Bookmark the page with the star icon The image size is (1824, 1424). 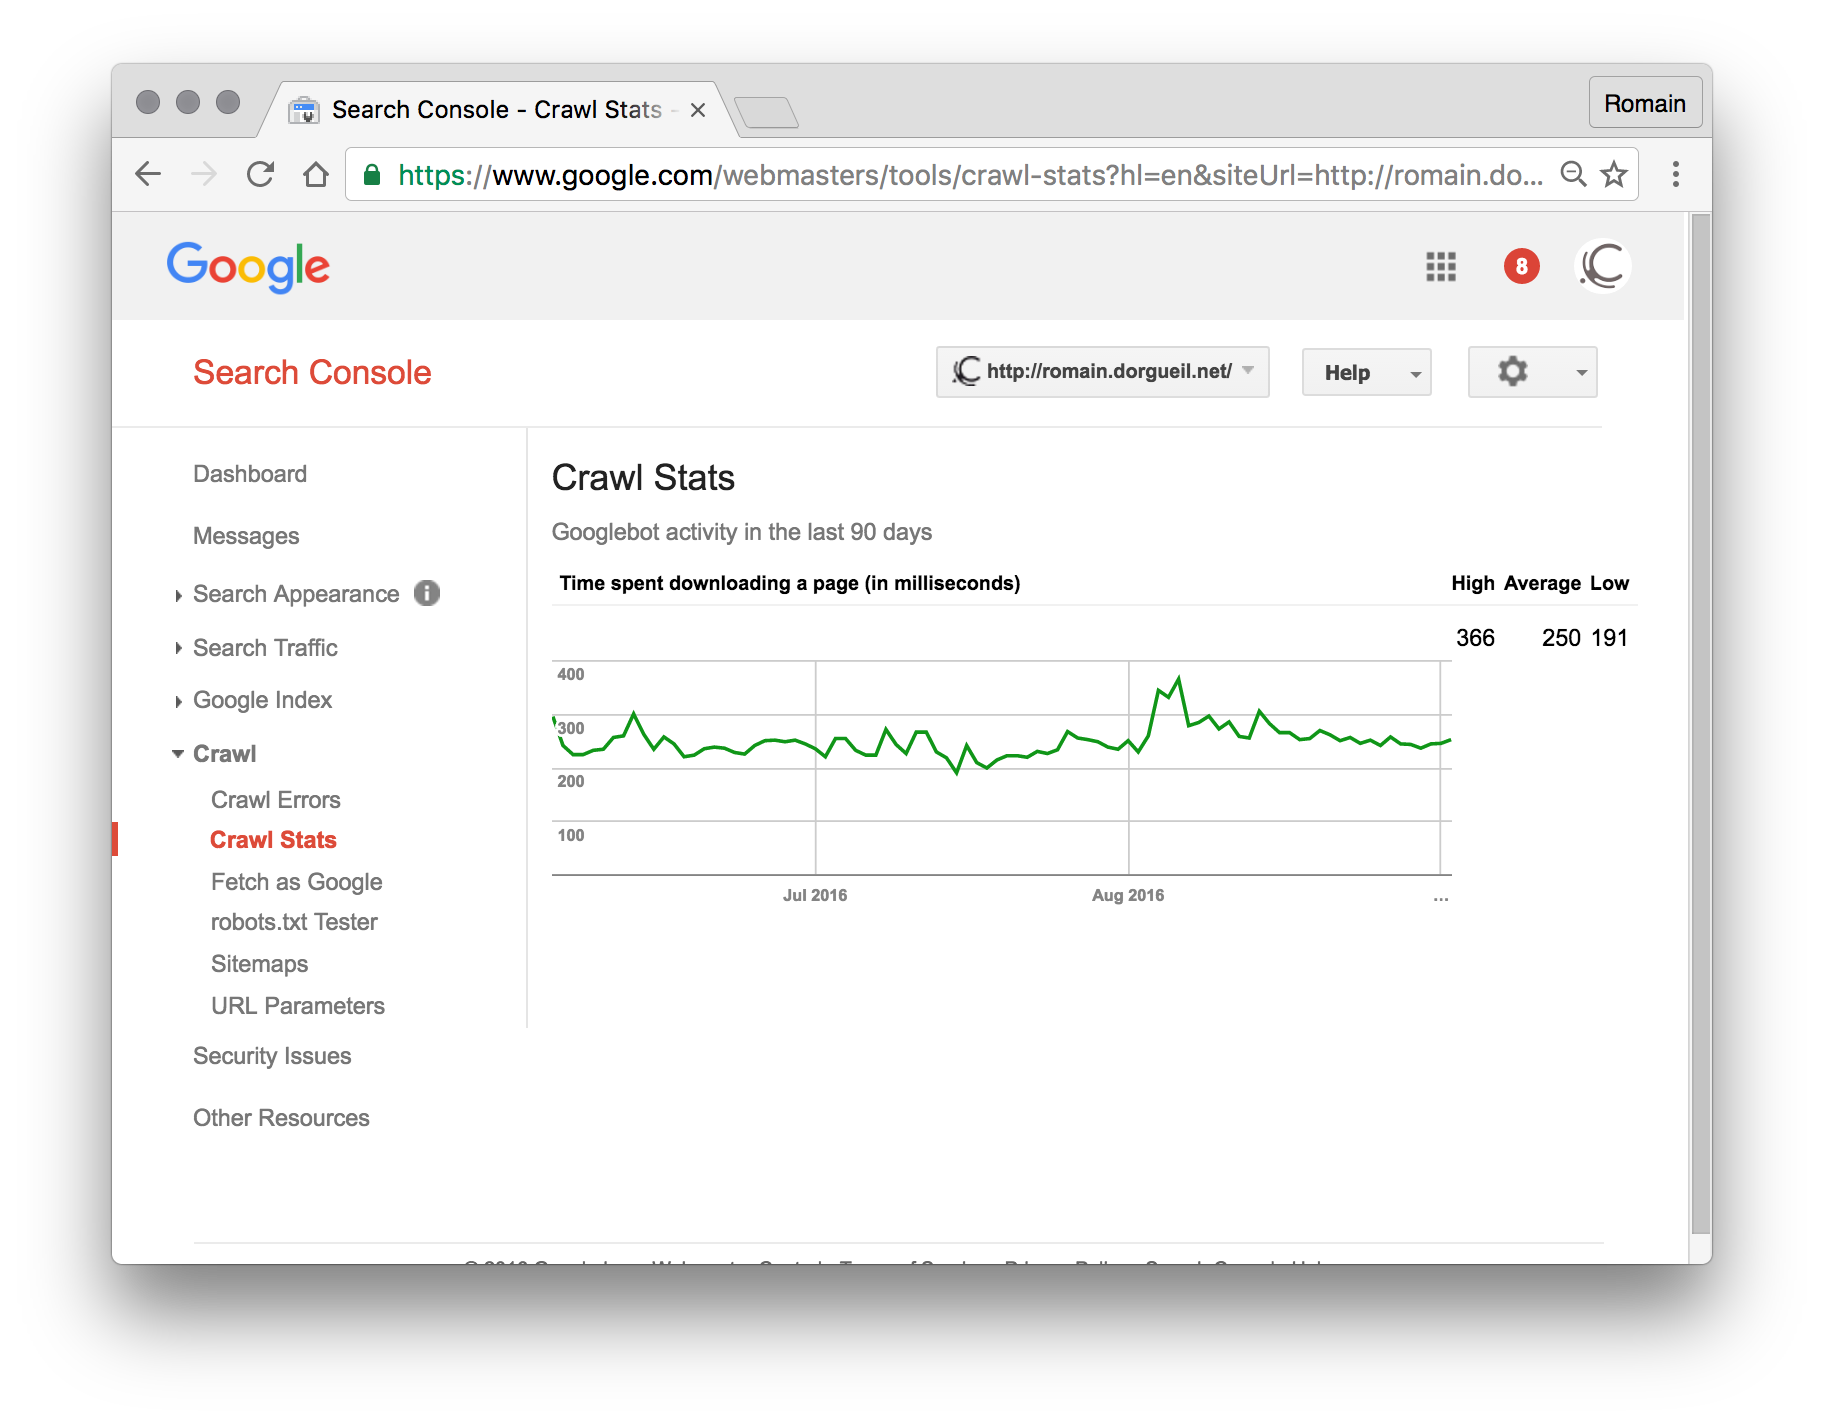1613,173
